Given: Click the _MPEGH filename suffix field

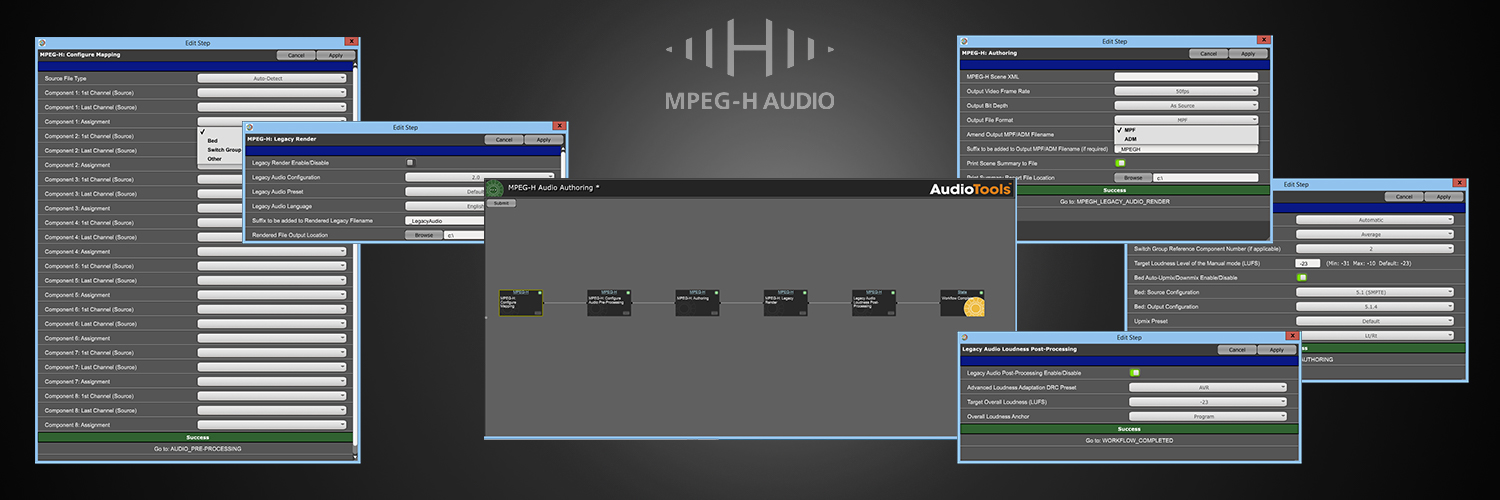Looking at the screenshot, I should [x=1186, y=149].
